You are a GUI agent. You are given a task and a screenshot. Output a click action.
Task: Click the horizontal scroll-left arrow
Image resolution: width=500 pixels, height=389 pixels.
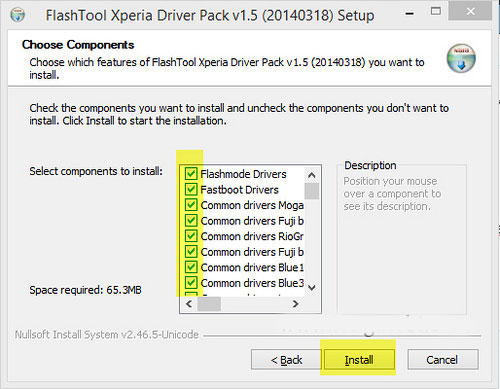pyautogui.click(x=189, y=304)
